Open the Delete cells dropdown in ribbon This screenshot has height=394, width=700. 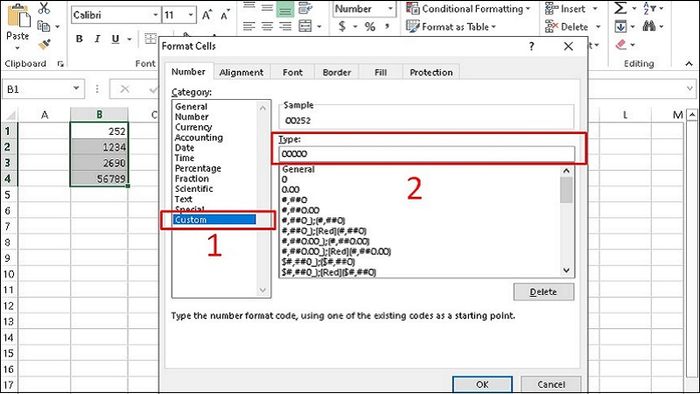598,27
